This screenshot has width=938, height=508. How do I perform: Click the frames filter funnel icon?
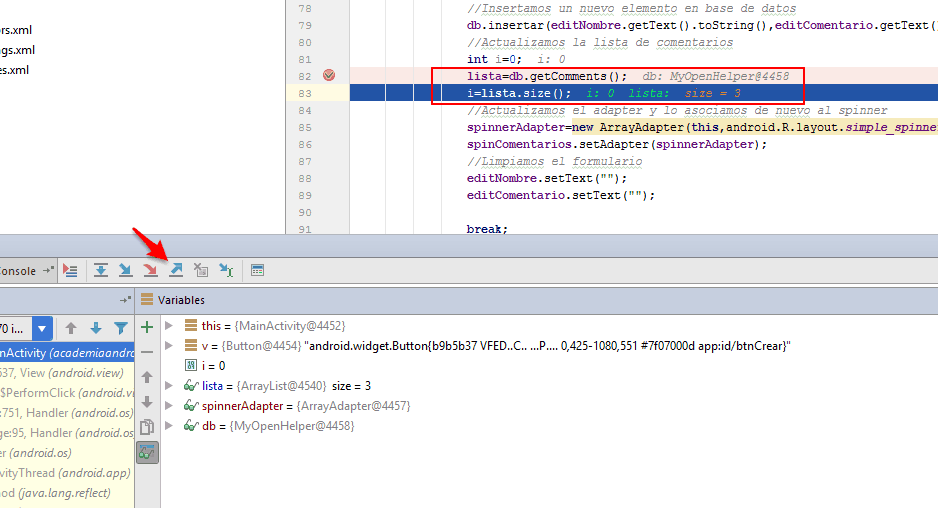[x=121, y=328]
